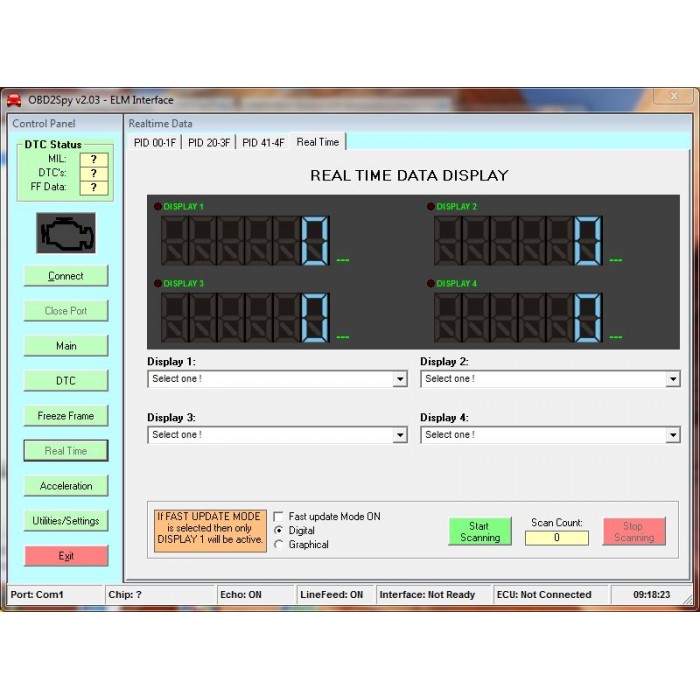Viewport: 700px width, 700px height.
Task: Open the Display 1 dropdown list
Action: coord(400,380)
